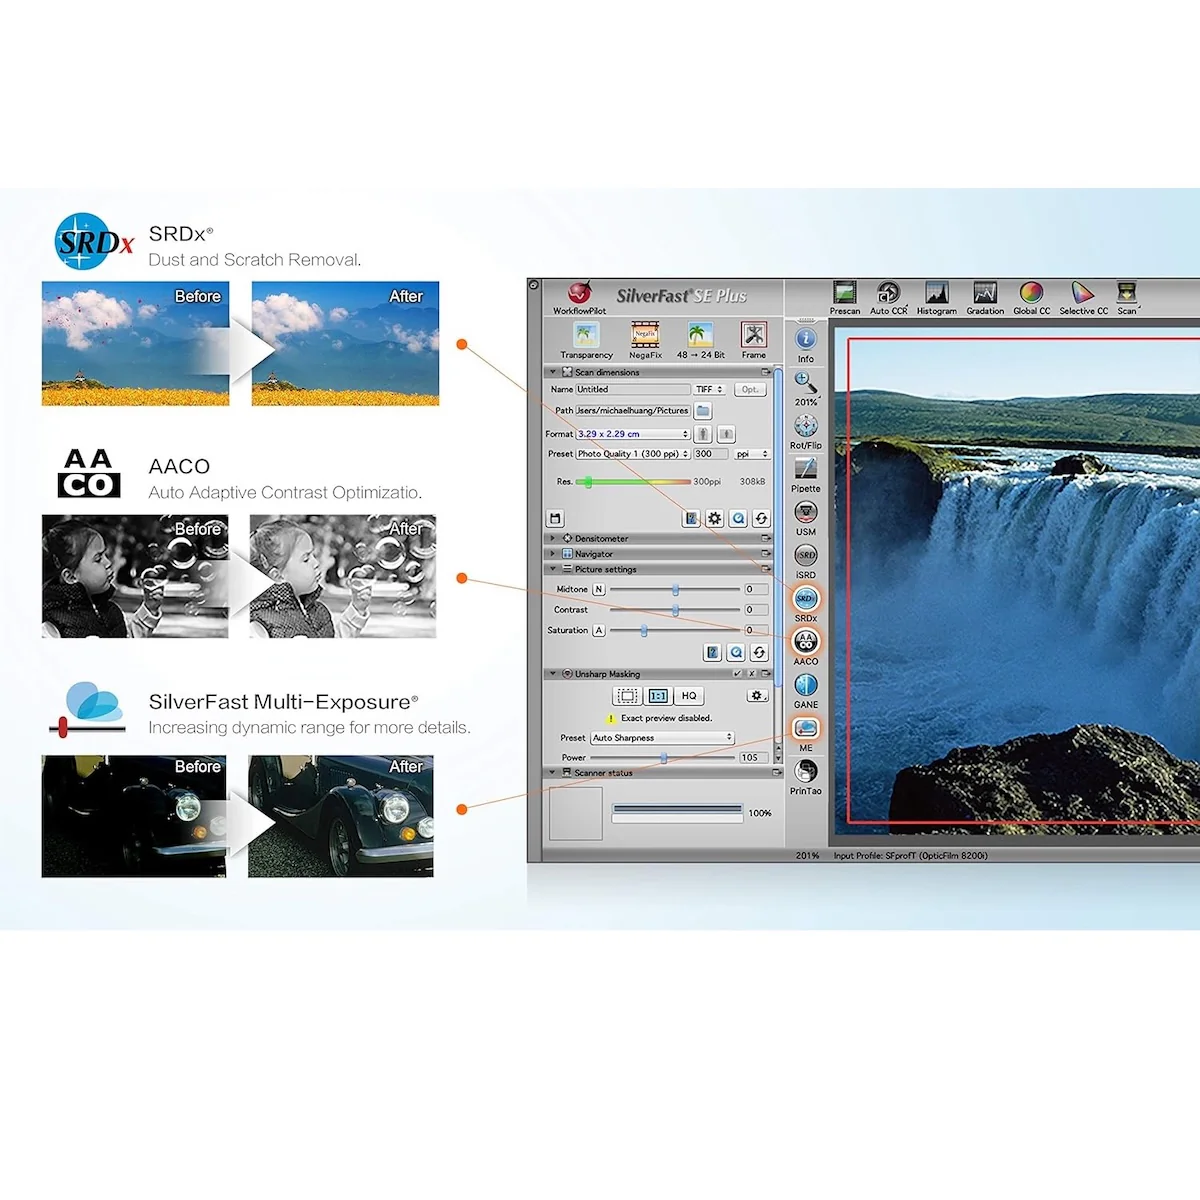Play QuickTime help in Scan dimensions
Viewport: 1200px width, 1200px height.
click(738, 518)
